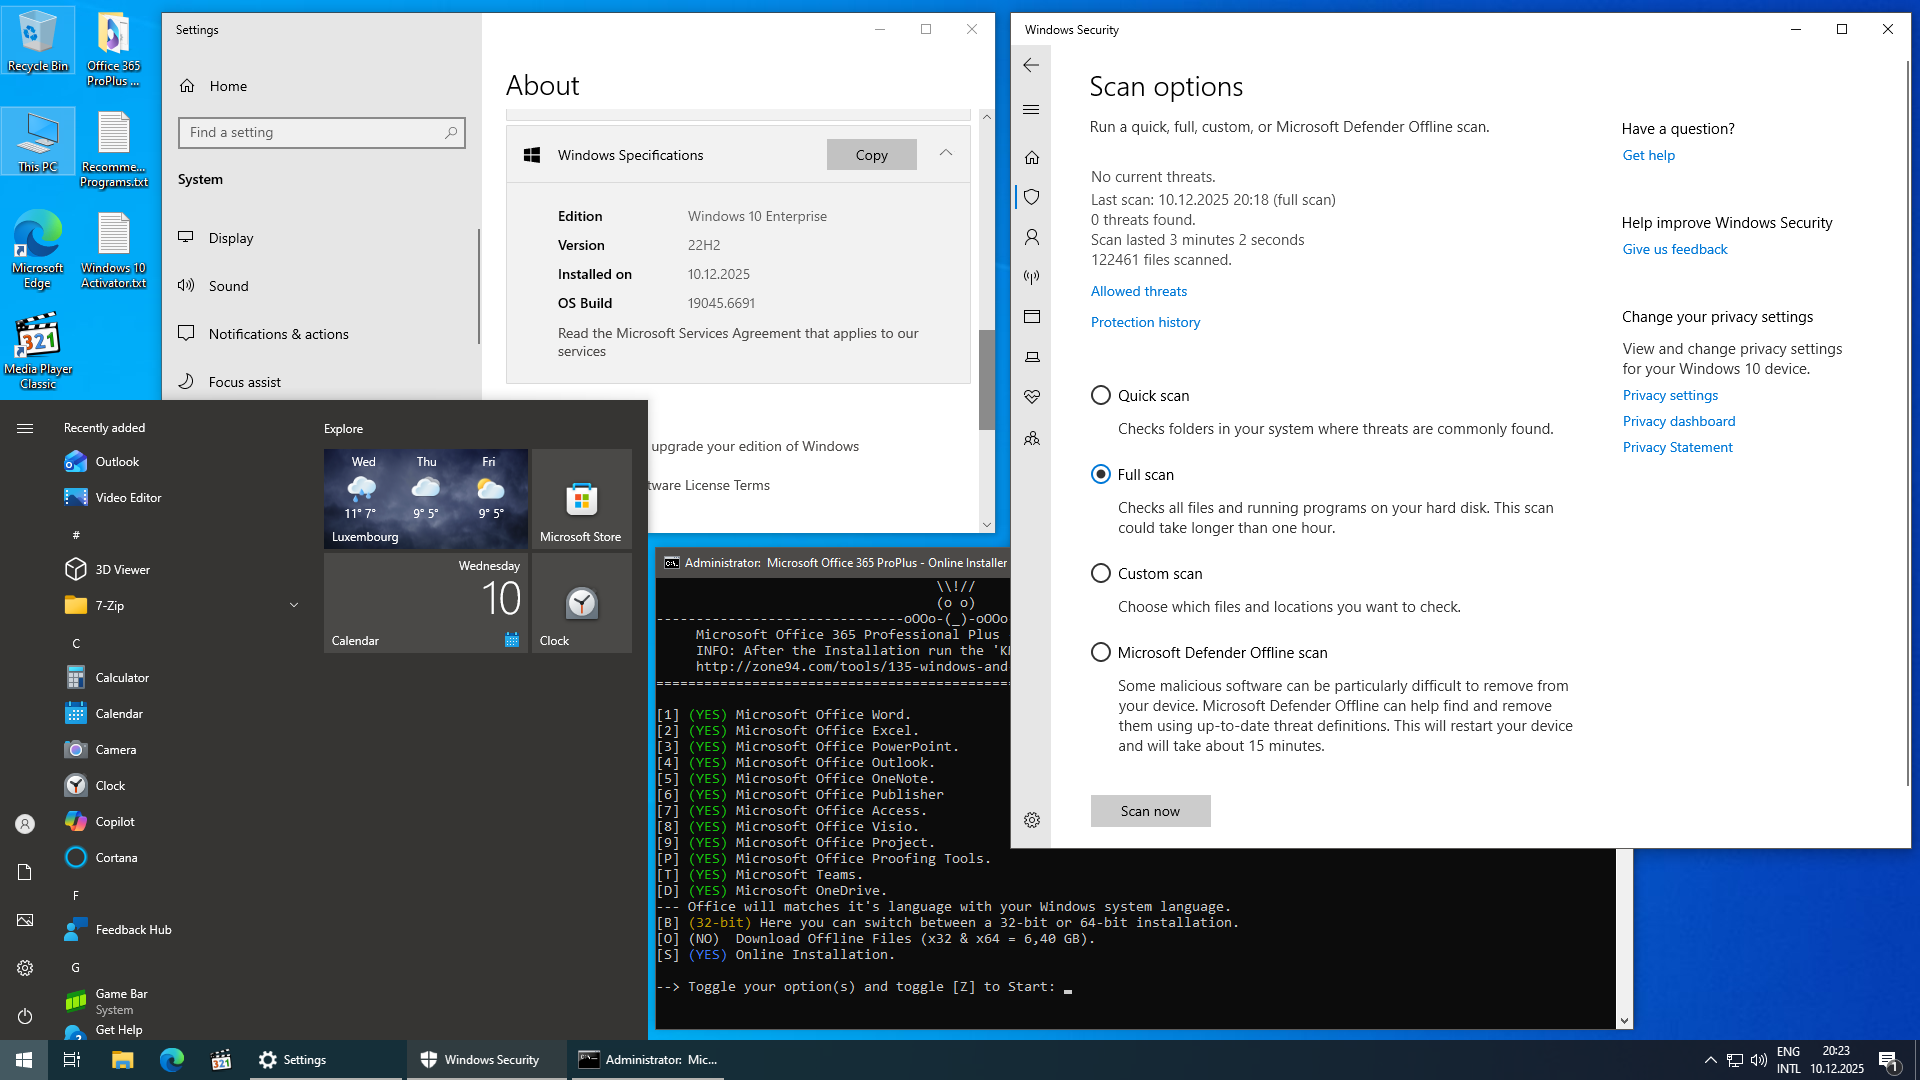This screenshot has width=1920, height=1080.
Task: Select Firewall & network protection icon
Action: pos(1032,277)
